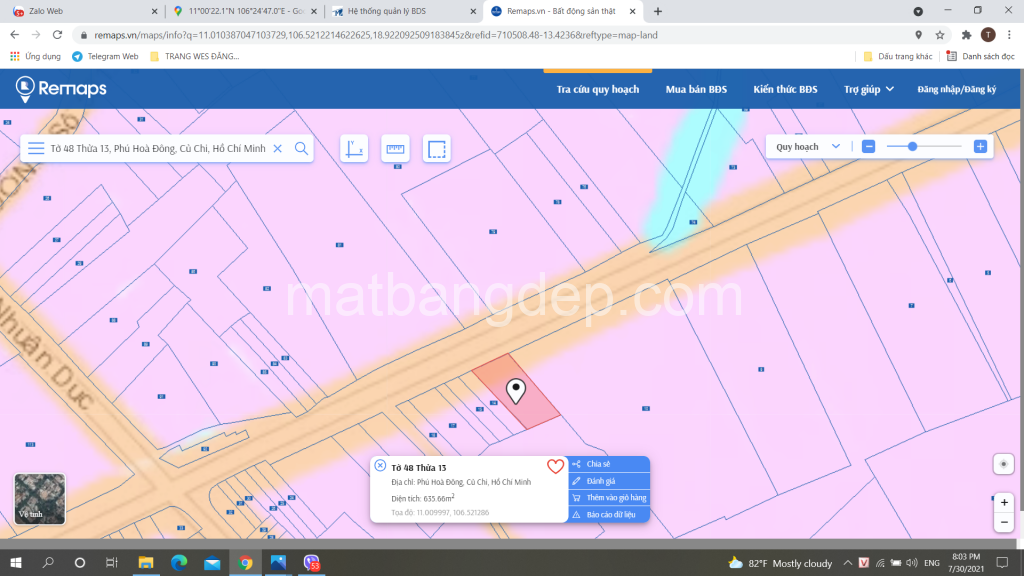Increase layer opacity with plus button
Image resolution: width=1024 pixels, height=576 pixels.
click(x=980, y=147)
